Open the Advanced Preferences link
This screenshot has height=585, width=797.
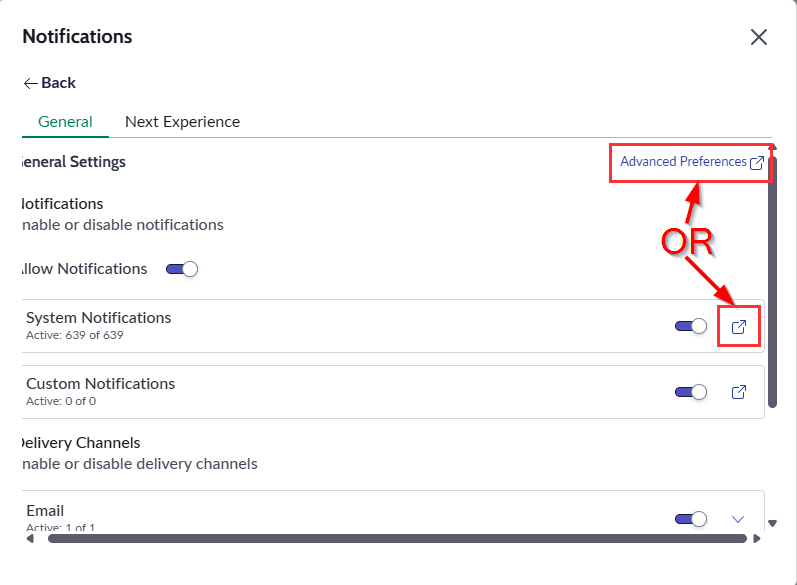[683, 162]
